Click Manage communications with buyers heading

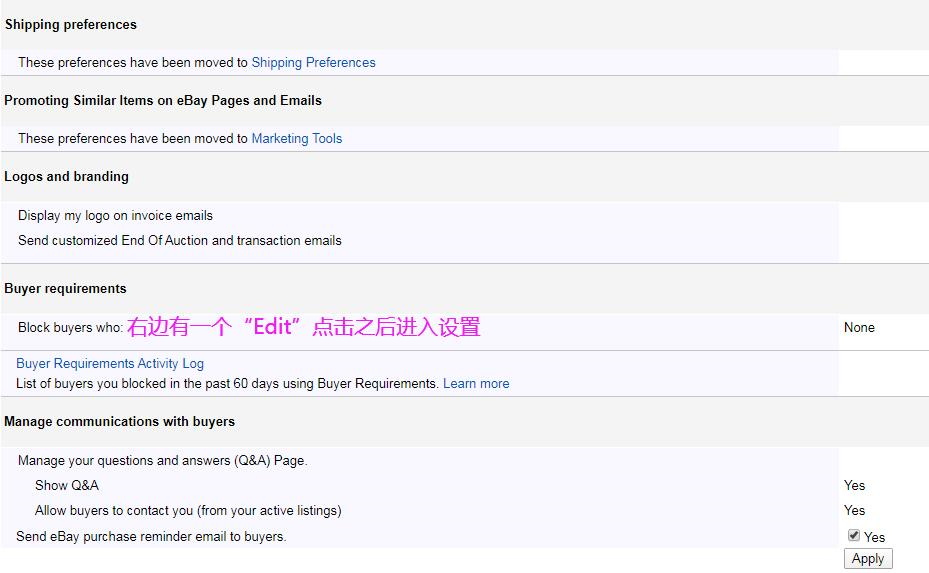point(119,421)
